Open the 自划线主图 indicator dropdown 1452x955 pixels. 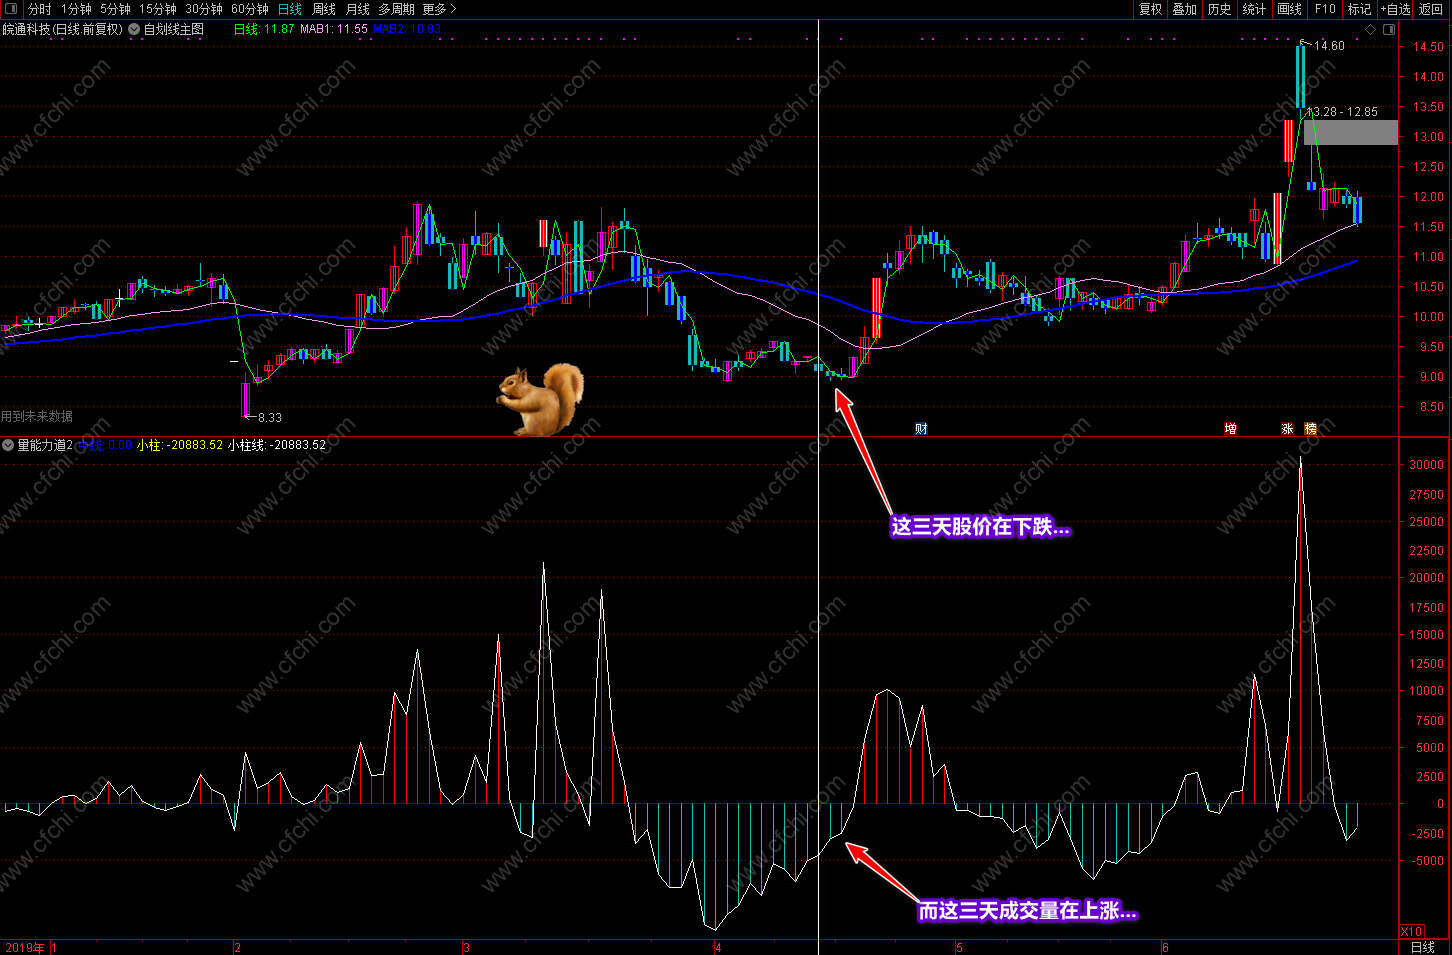(x=134, y=30)
